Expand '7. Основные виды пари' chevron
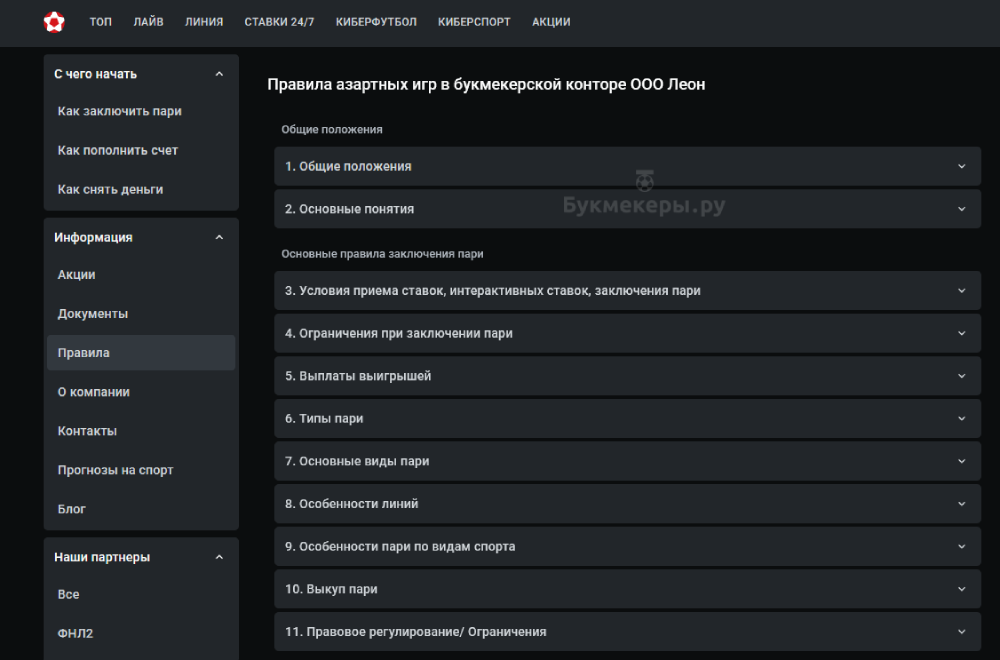The image size is (1000, 660). pos(962,461)
